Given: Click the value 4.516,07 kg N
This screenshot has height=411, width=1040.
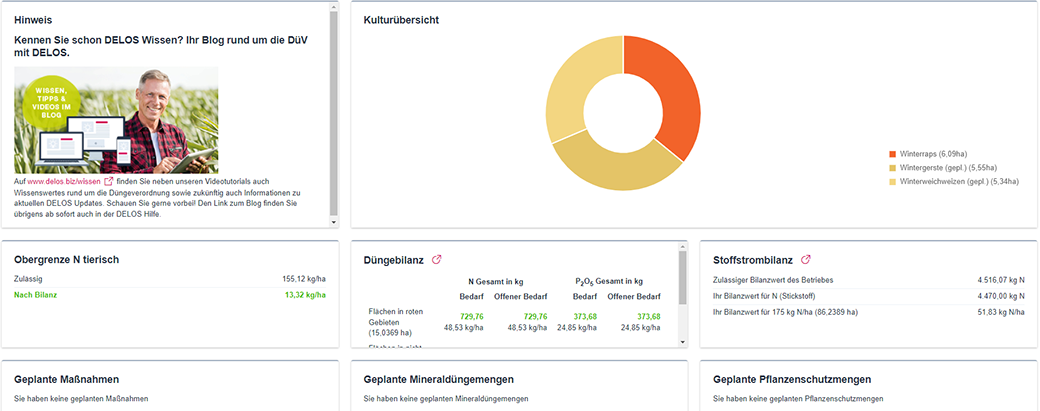Looking at the screenshot, I should [x=1001, y=280].
